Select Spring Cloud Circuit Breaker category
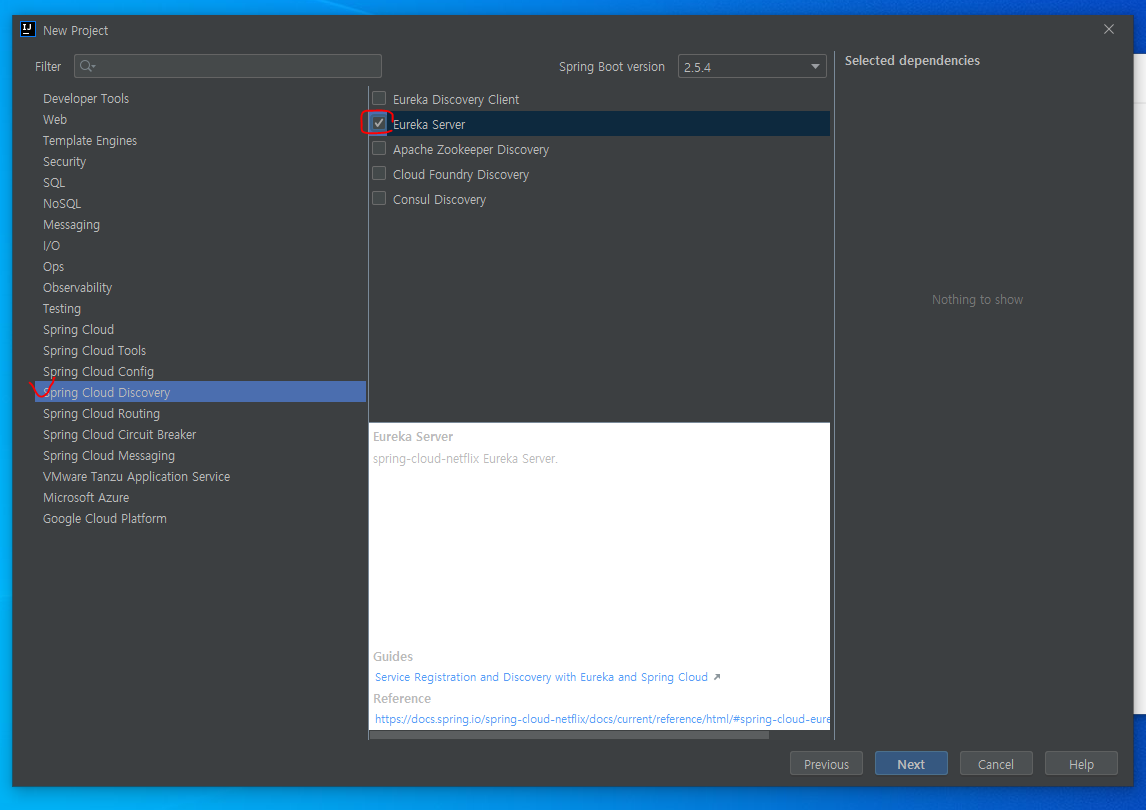Image resolution: width=1146 pixels, height=810 pixels. click(120, 434)
